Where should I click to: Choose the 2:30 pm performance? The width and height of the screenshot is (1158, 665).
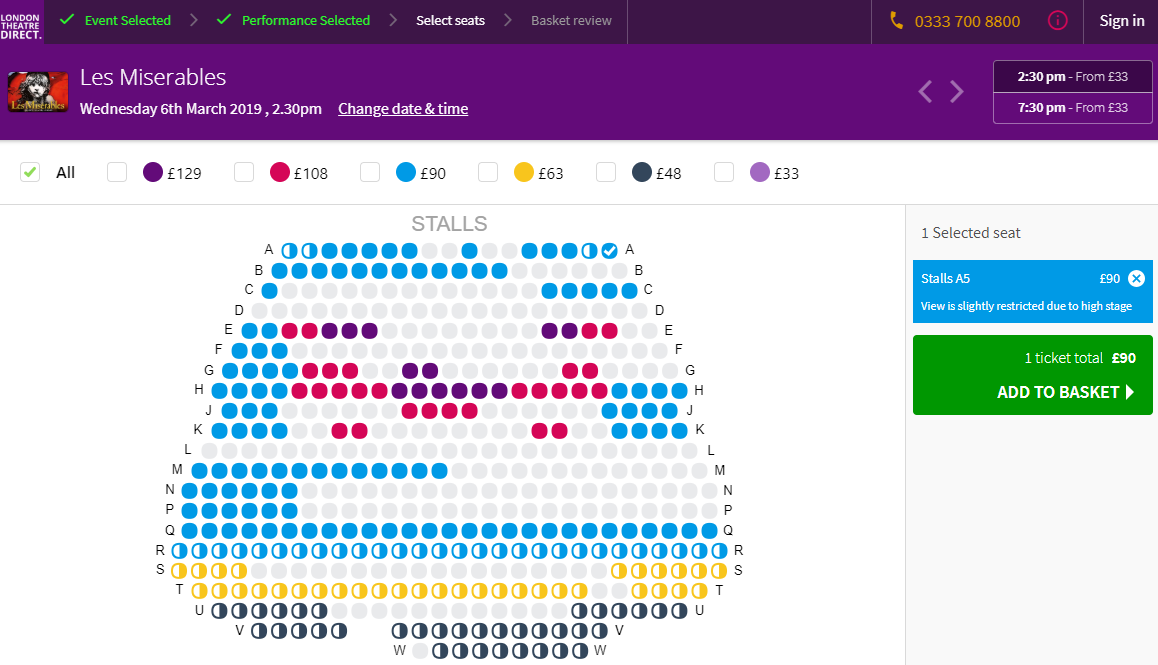pyautogui.click(x=1072, y=77)
